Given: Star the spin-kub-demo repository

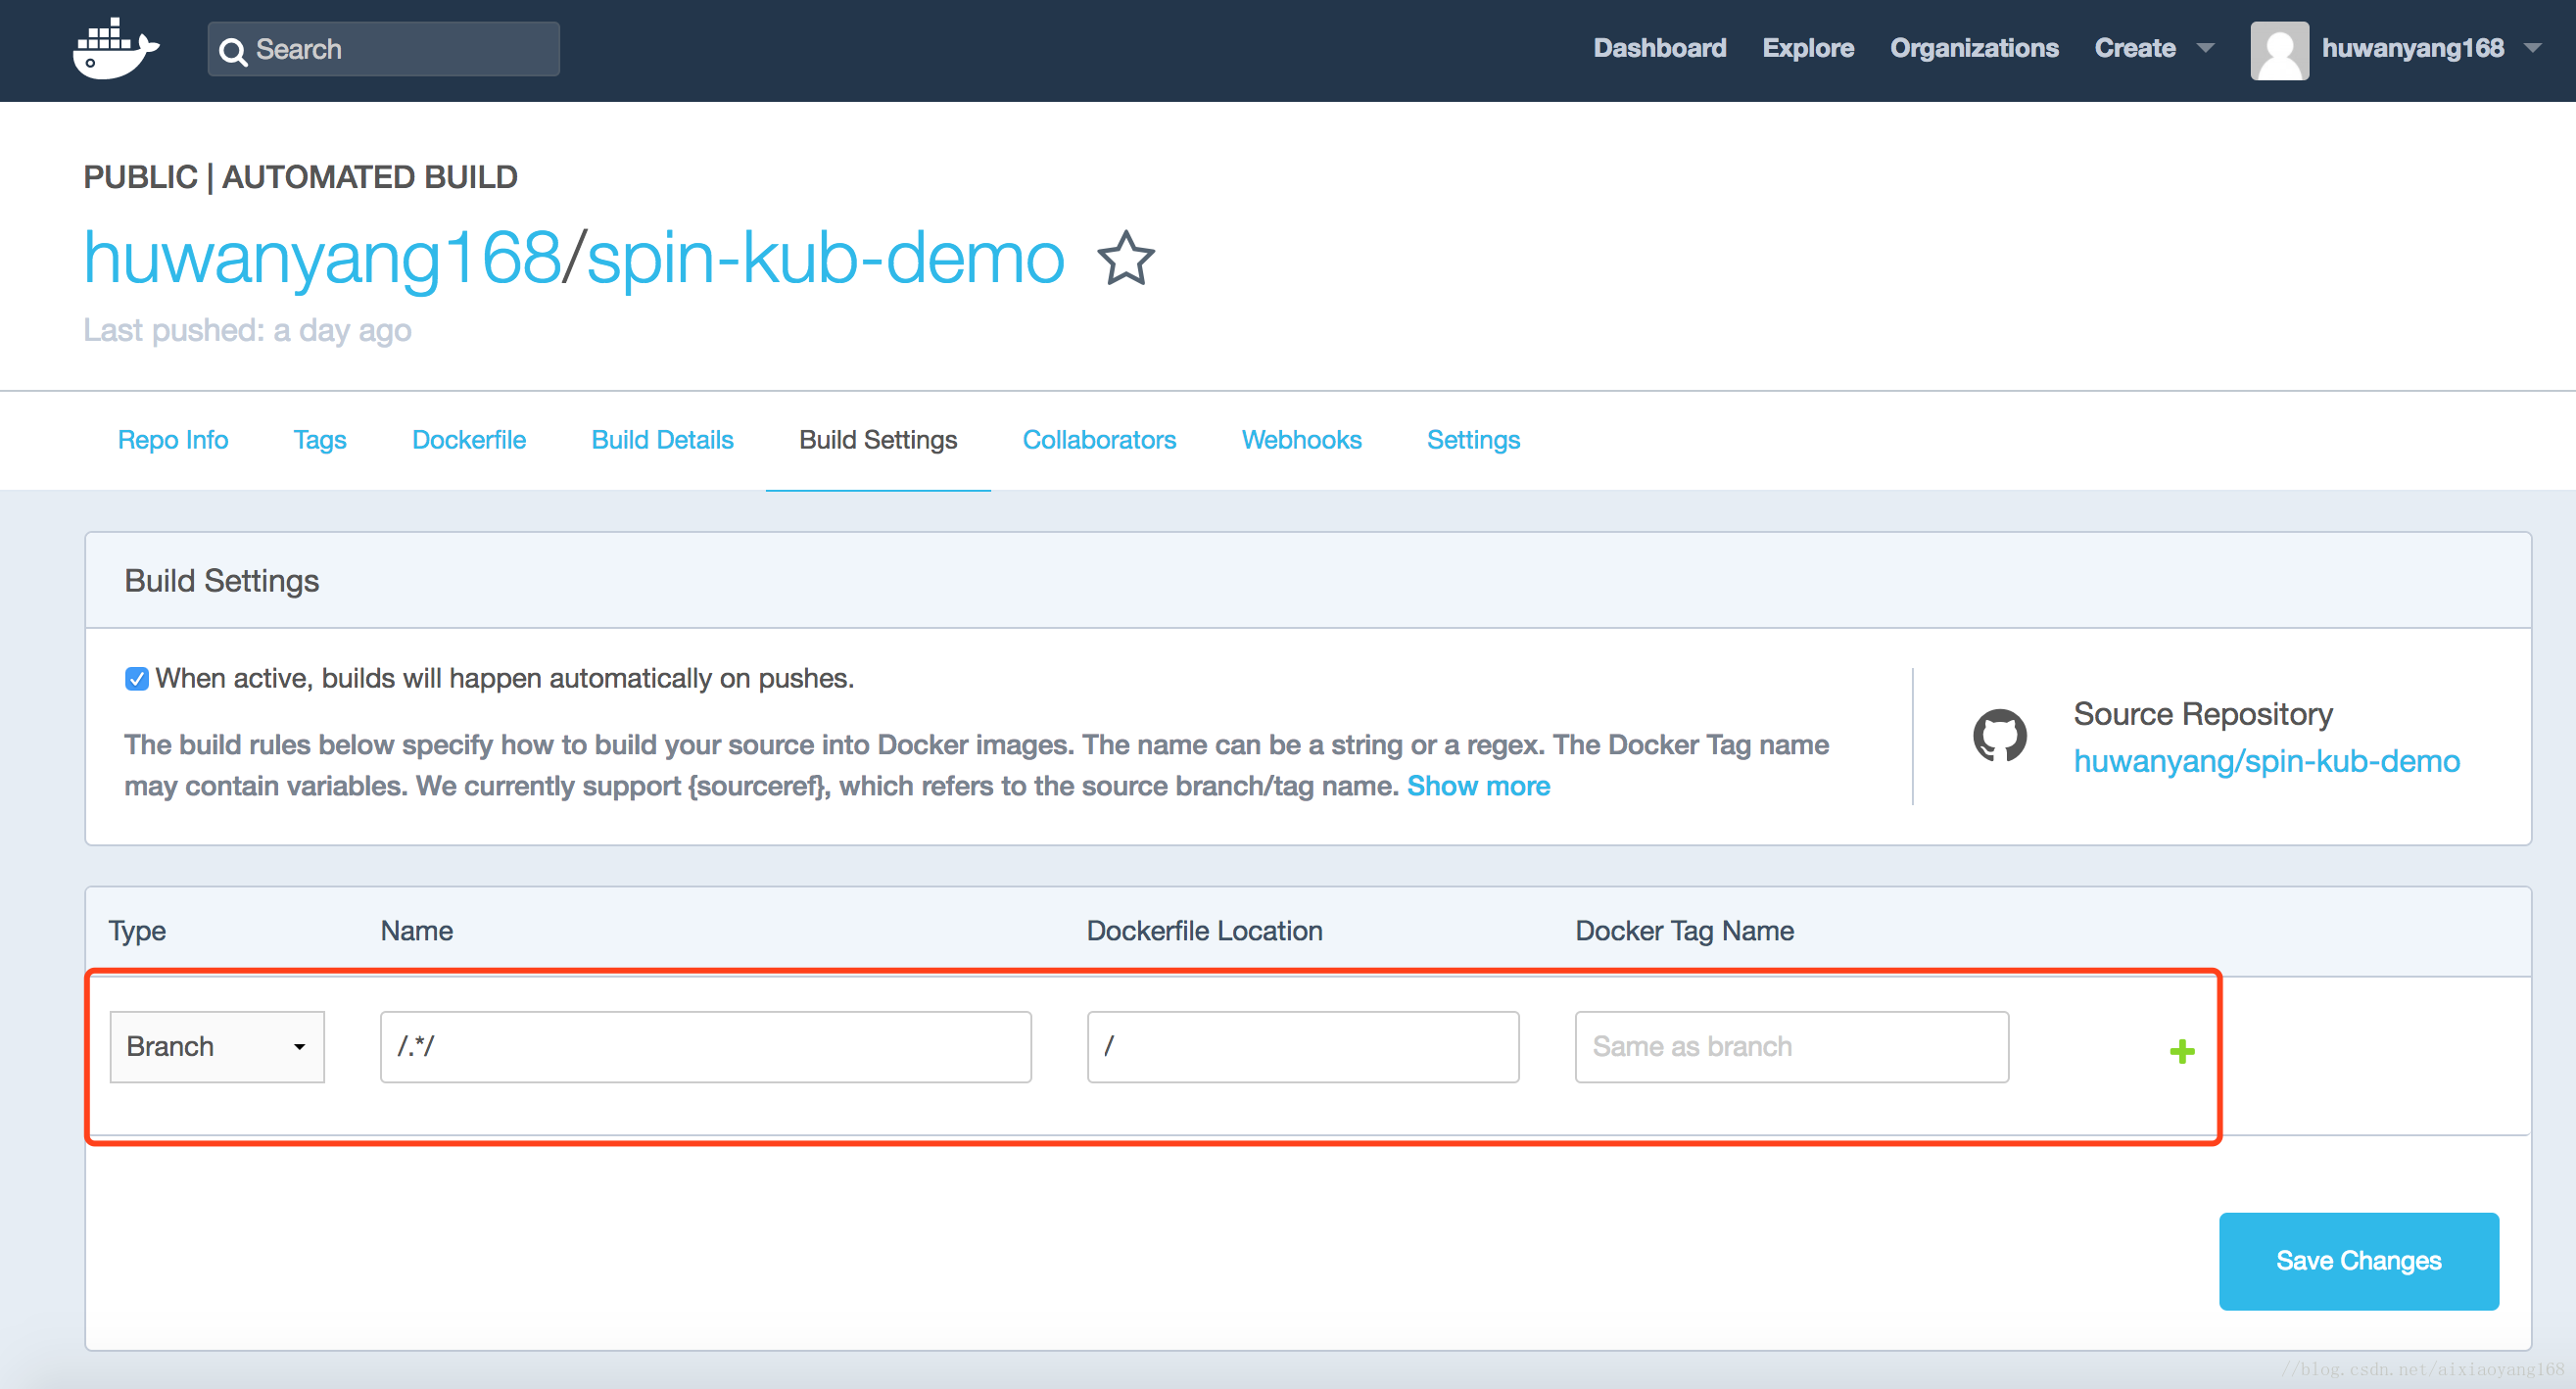Looking at the screenshot, I should (x=1126, y=259).
